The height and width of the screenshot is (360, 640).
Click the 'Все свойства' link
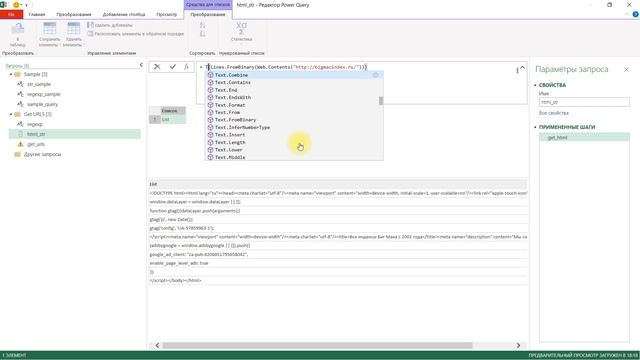coord(553,113)
